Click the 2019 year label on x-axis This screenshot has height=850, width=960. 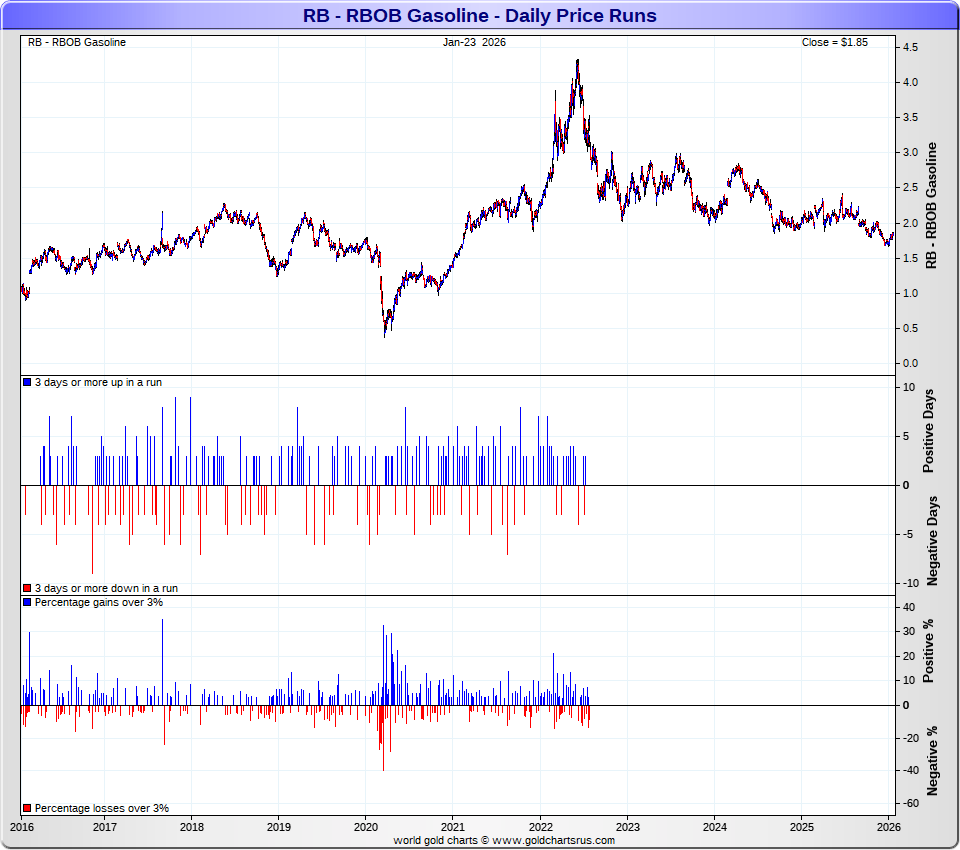(279, 827)
